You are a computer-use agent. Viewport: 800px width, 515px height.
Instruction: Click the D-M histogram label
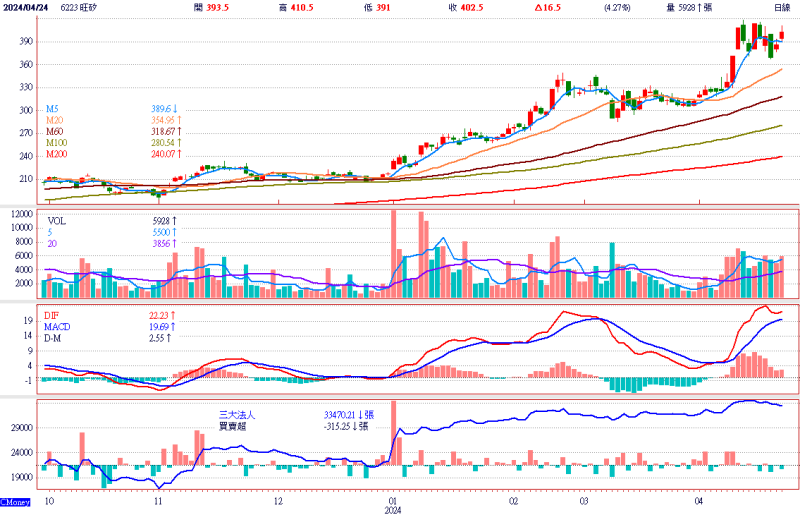(x=53, y=339)
